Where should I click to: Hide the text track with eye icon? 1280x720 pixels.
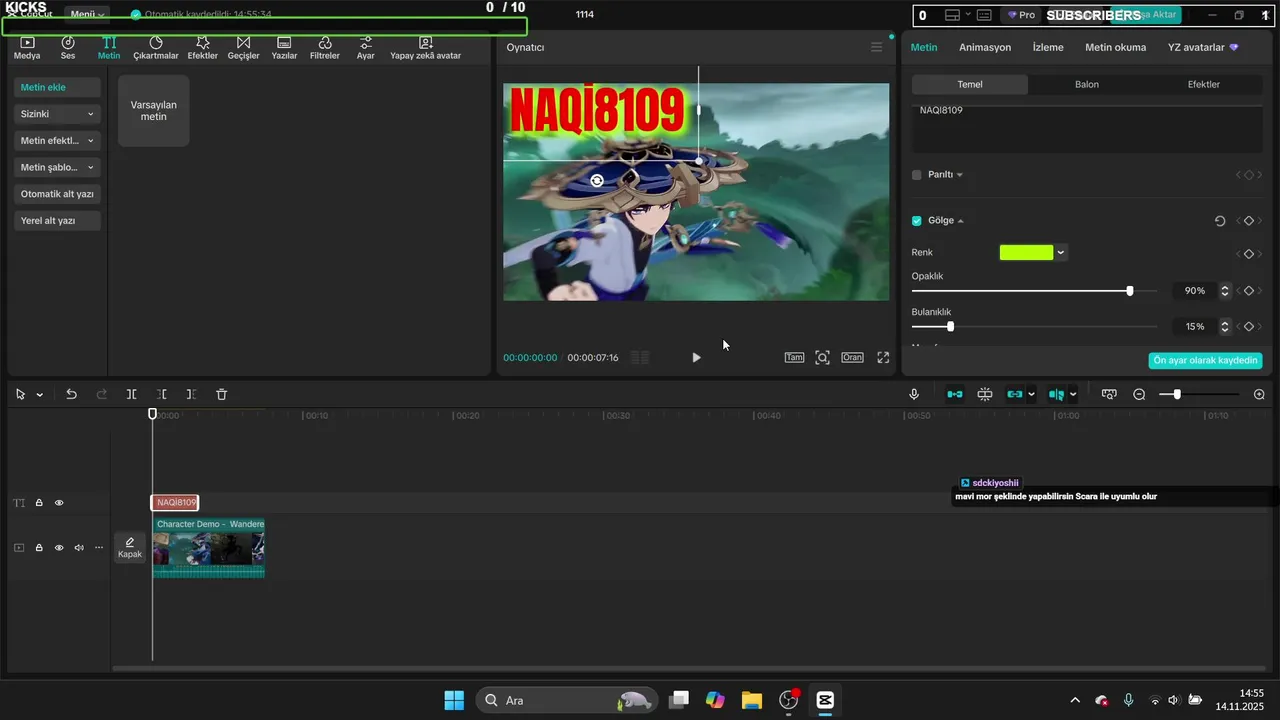[x=59, y=503]
